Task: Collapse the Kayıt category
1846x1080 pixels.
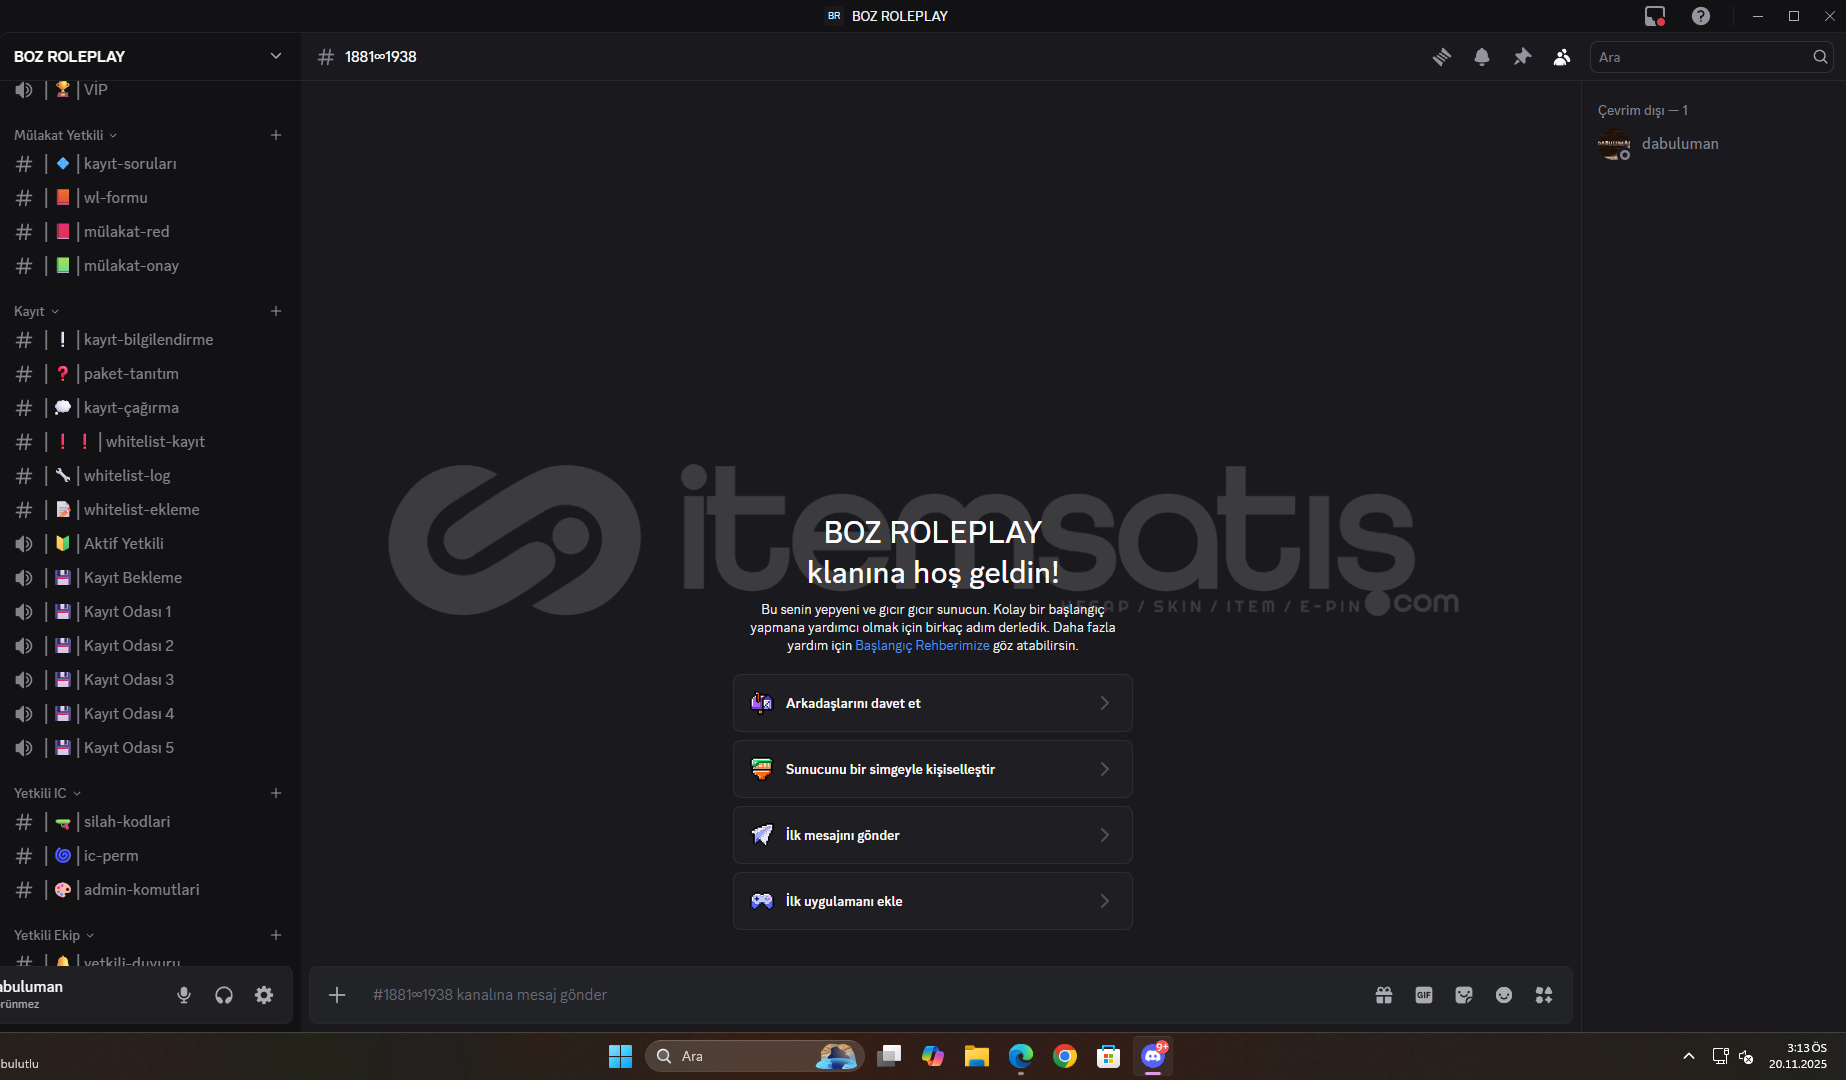Action: click(36, 311)
